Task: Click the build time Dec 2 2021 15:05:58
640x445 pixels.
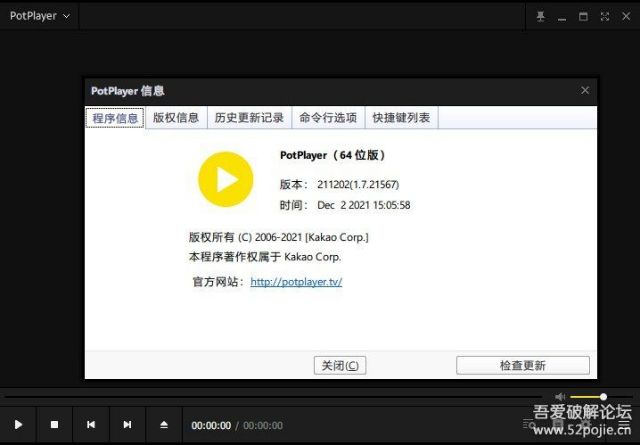Action: (x=364, y=205)
